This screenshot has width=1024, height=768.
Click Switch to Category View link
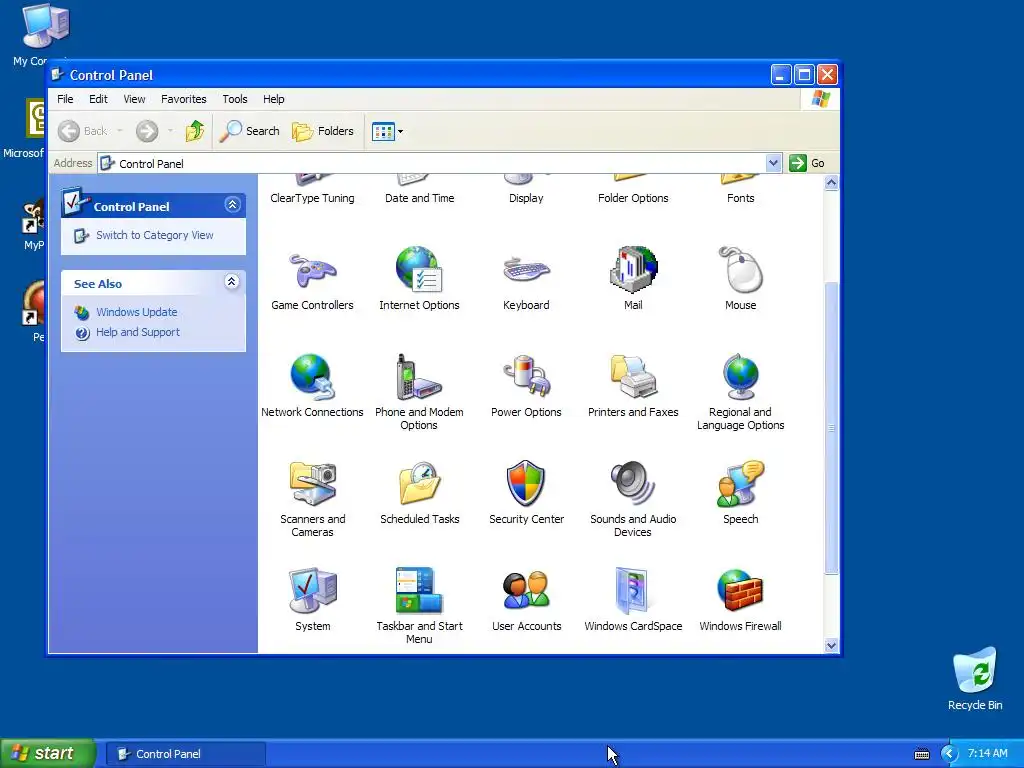coord(154,235)
